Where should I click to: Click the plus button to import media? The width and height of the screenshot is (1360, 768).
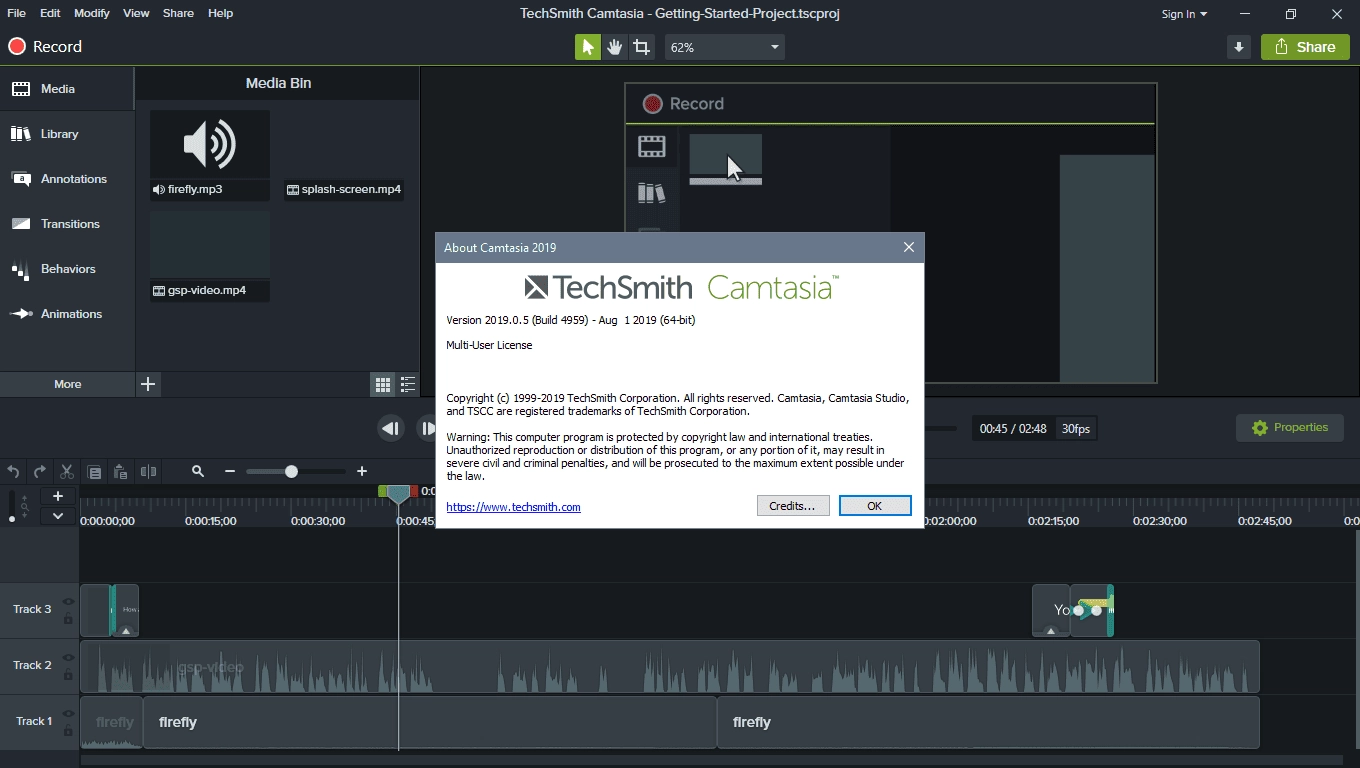point(148,384)
